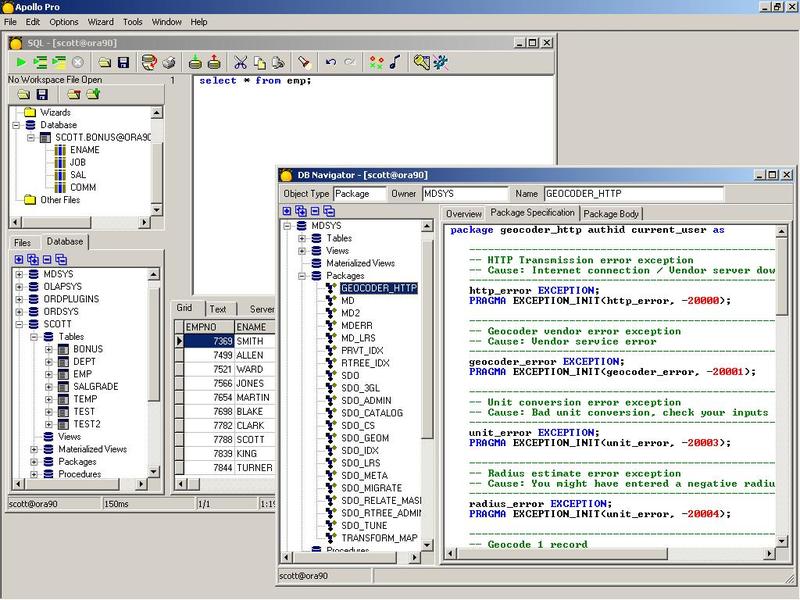Save workspace with the workspace floppy icon
The height and width of the screenshot is (600, 800).
[x=42, y=94]
